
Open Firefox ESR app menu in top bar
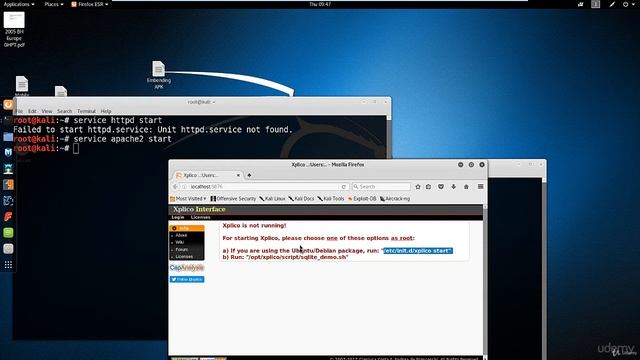click(x=90, y=4)
